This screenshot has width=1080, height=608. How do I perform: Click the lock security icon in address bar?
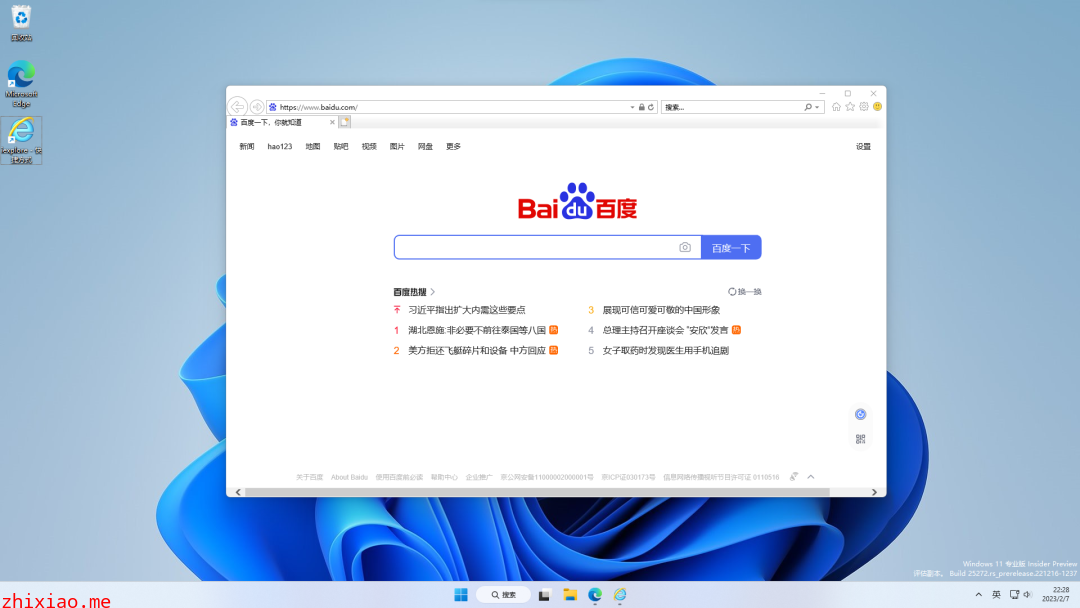(641, 107)
